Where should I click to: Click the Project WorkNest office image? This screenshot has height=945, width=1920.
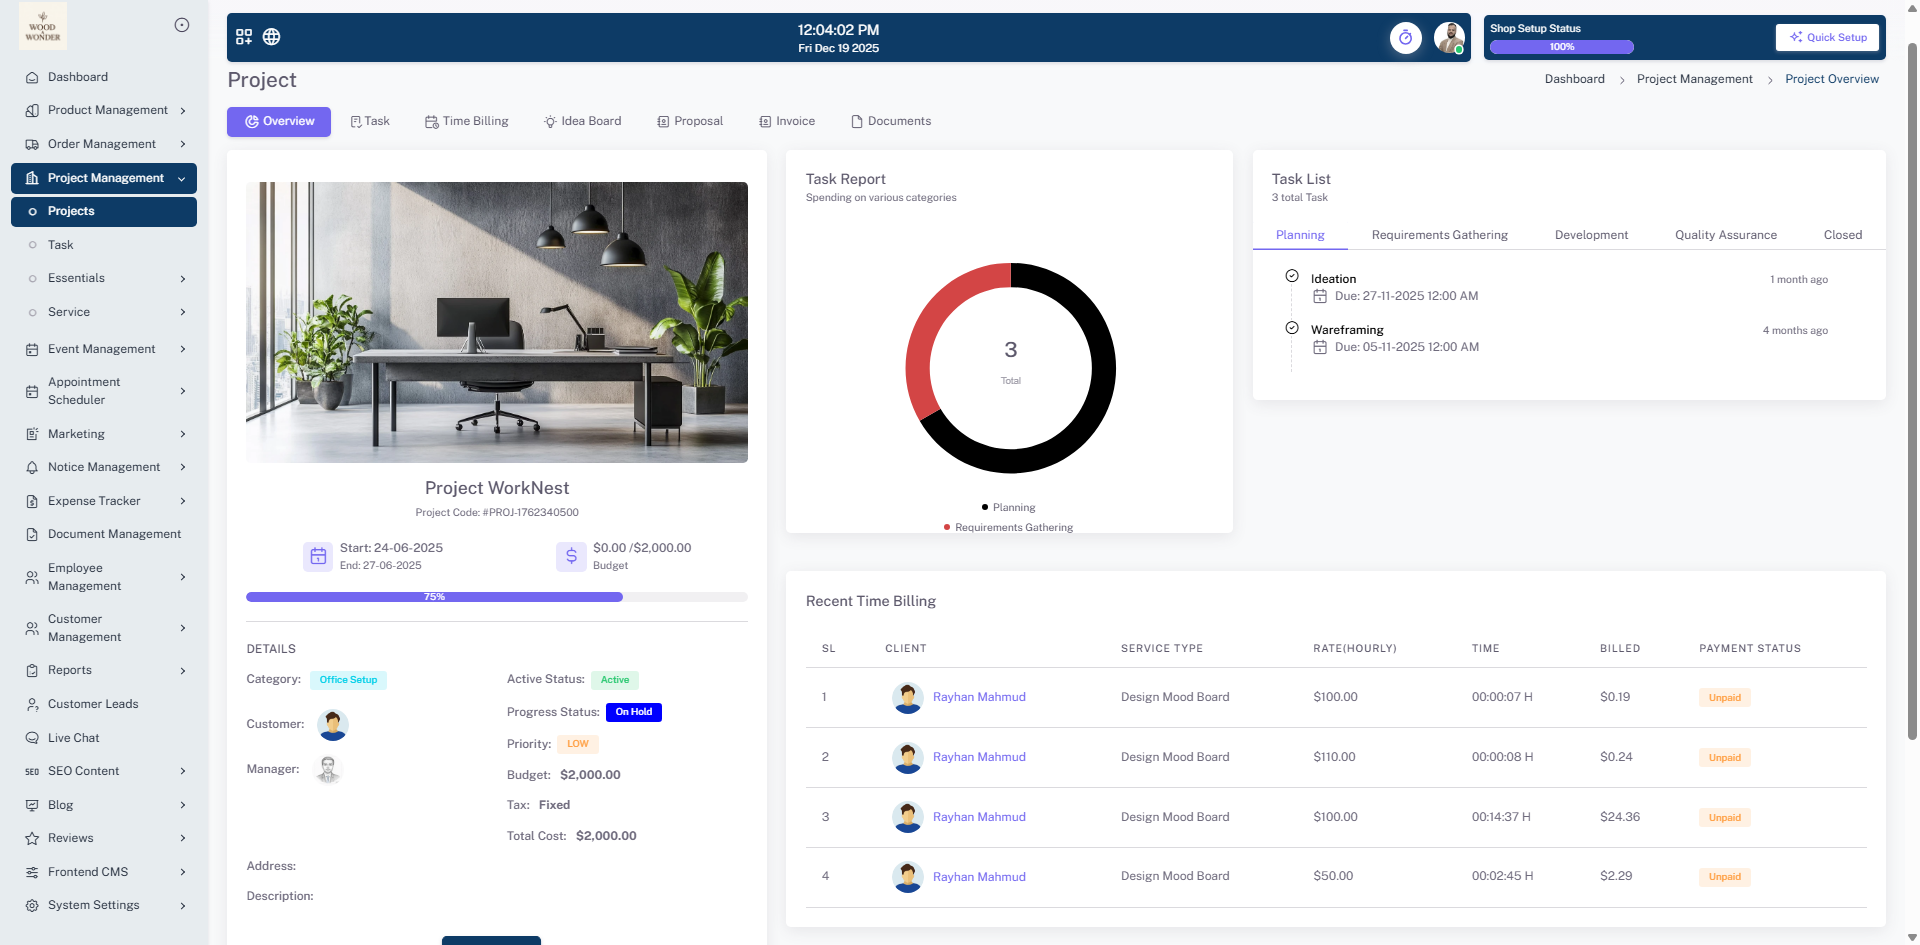(x=497, y=322)
